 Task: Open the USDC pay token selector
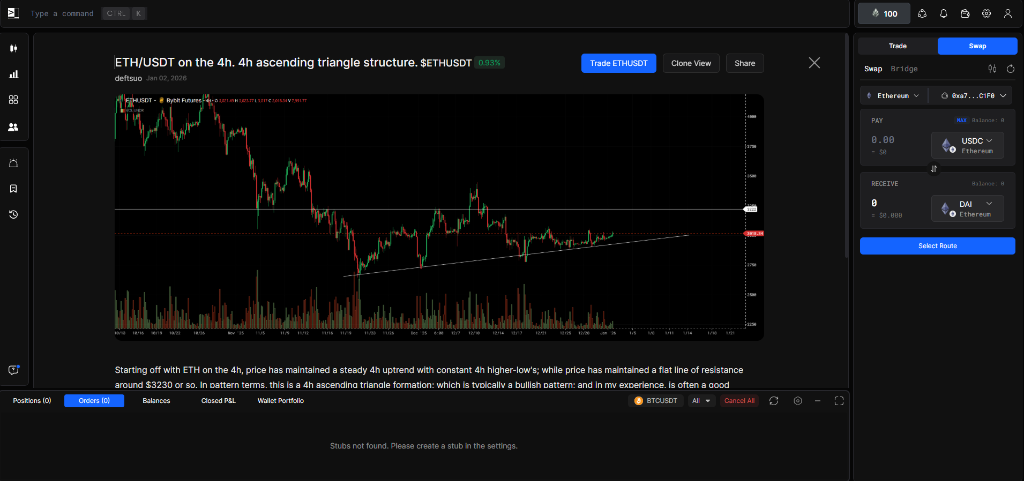coord(967,145)
